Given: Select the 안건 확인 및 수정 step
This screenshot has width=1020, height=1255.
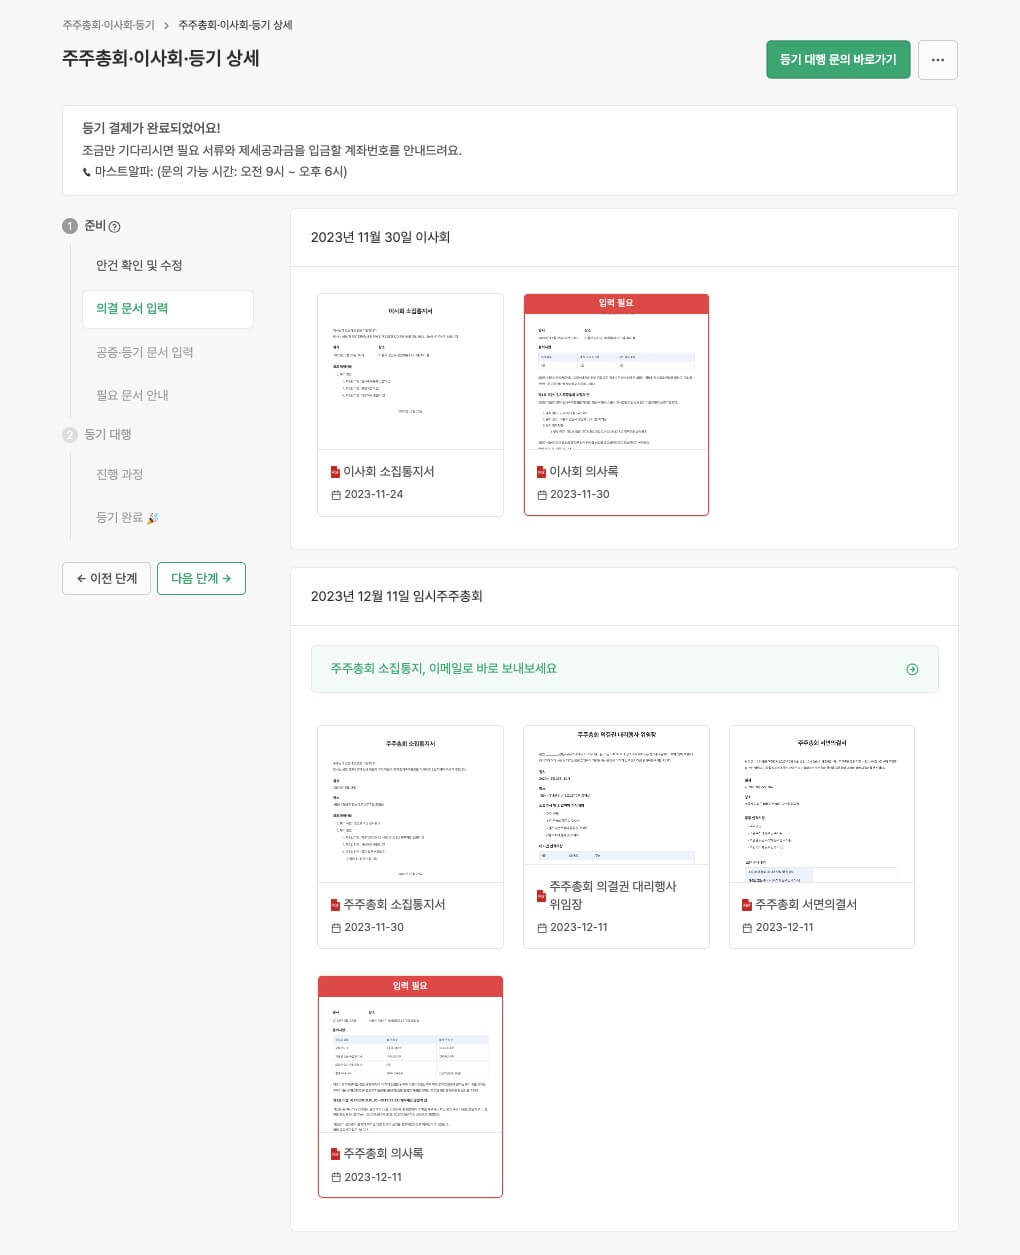Looking at the screenshot, I should click(140, 265).
